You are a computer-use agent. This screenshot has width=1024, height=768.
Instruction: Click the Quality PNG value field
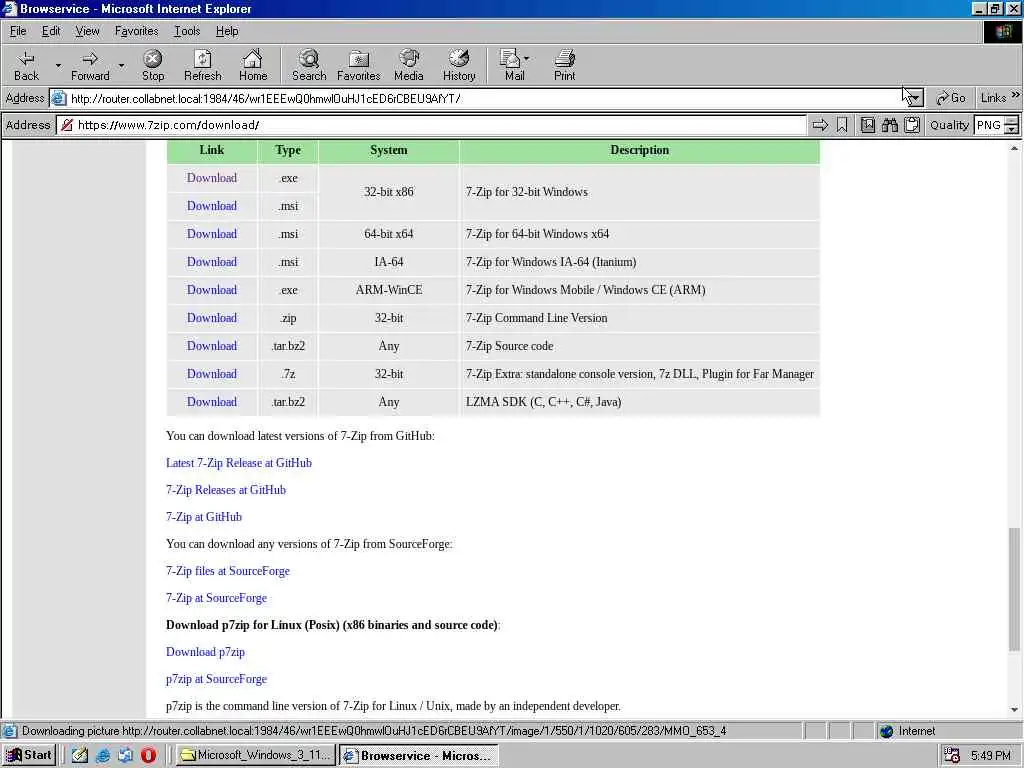(x=989, y=125)
